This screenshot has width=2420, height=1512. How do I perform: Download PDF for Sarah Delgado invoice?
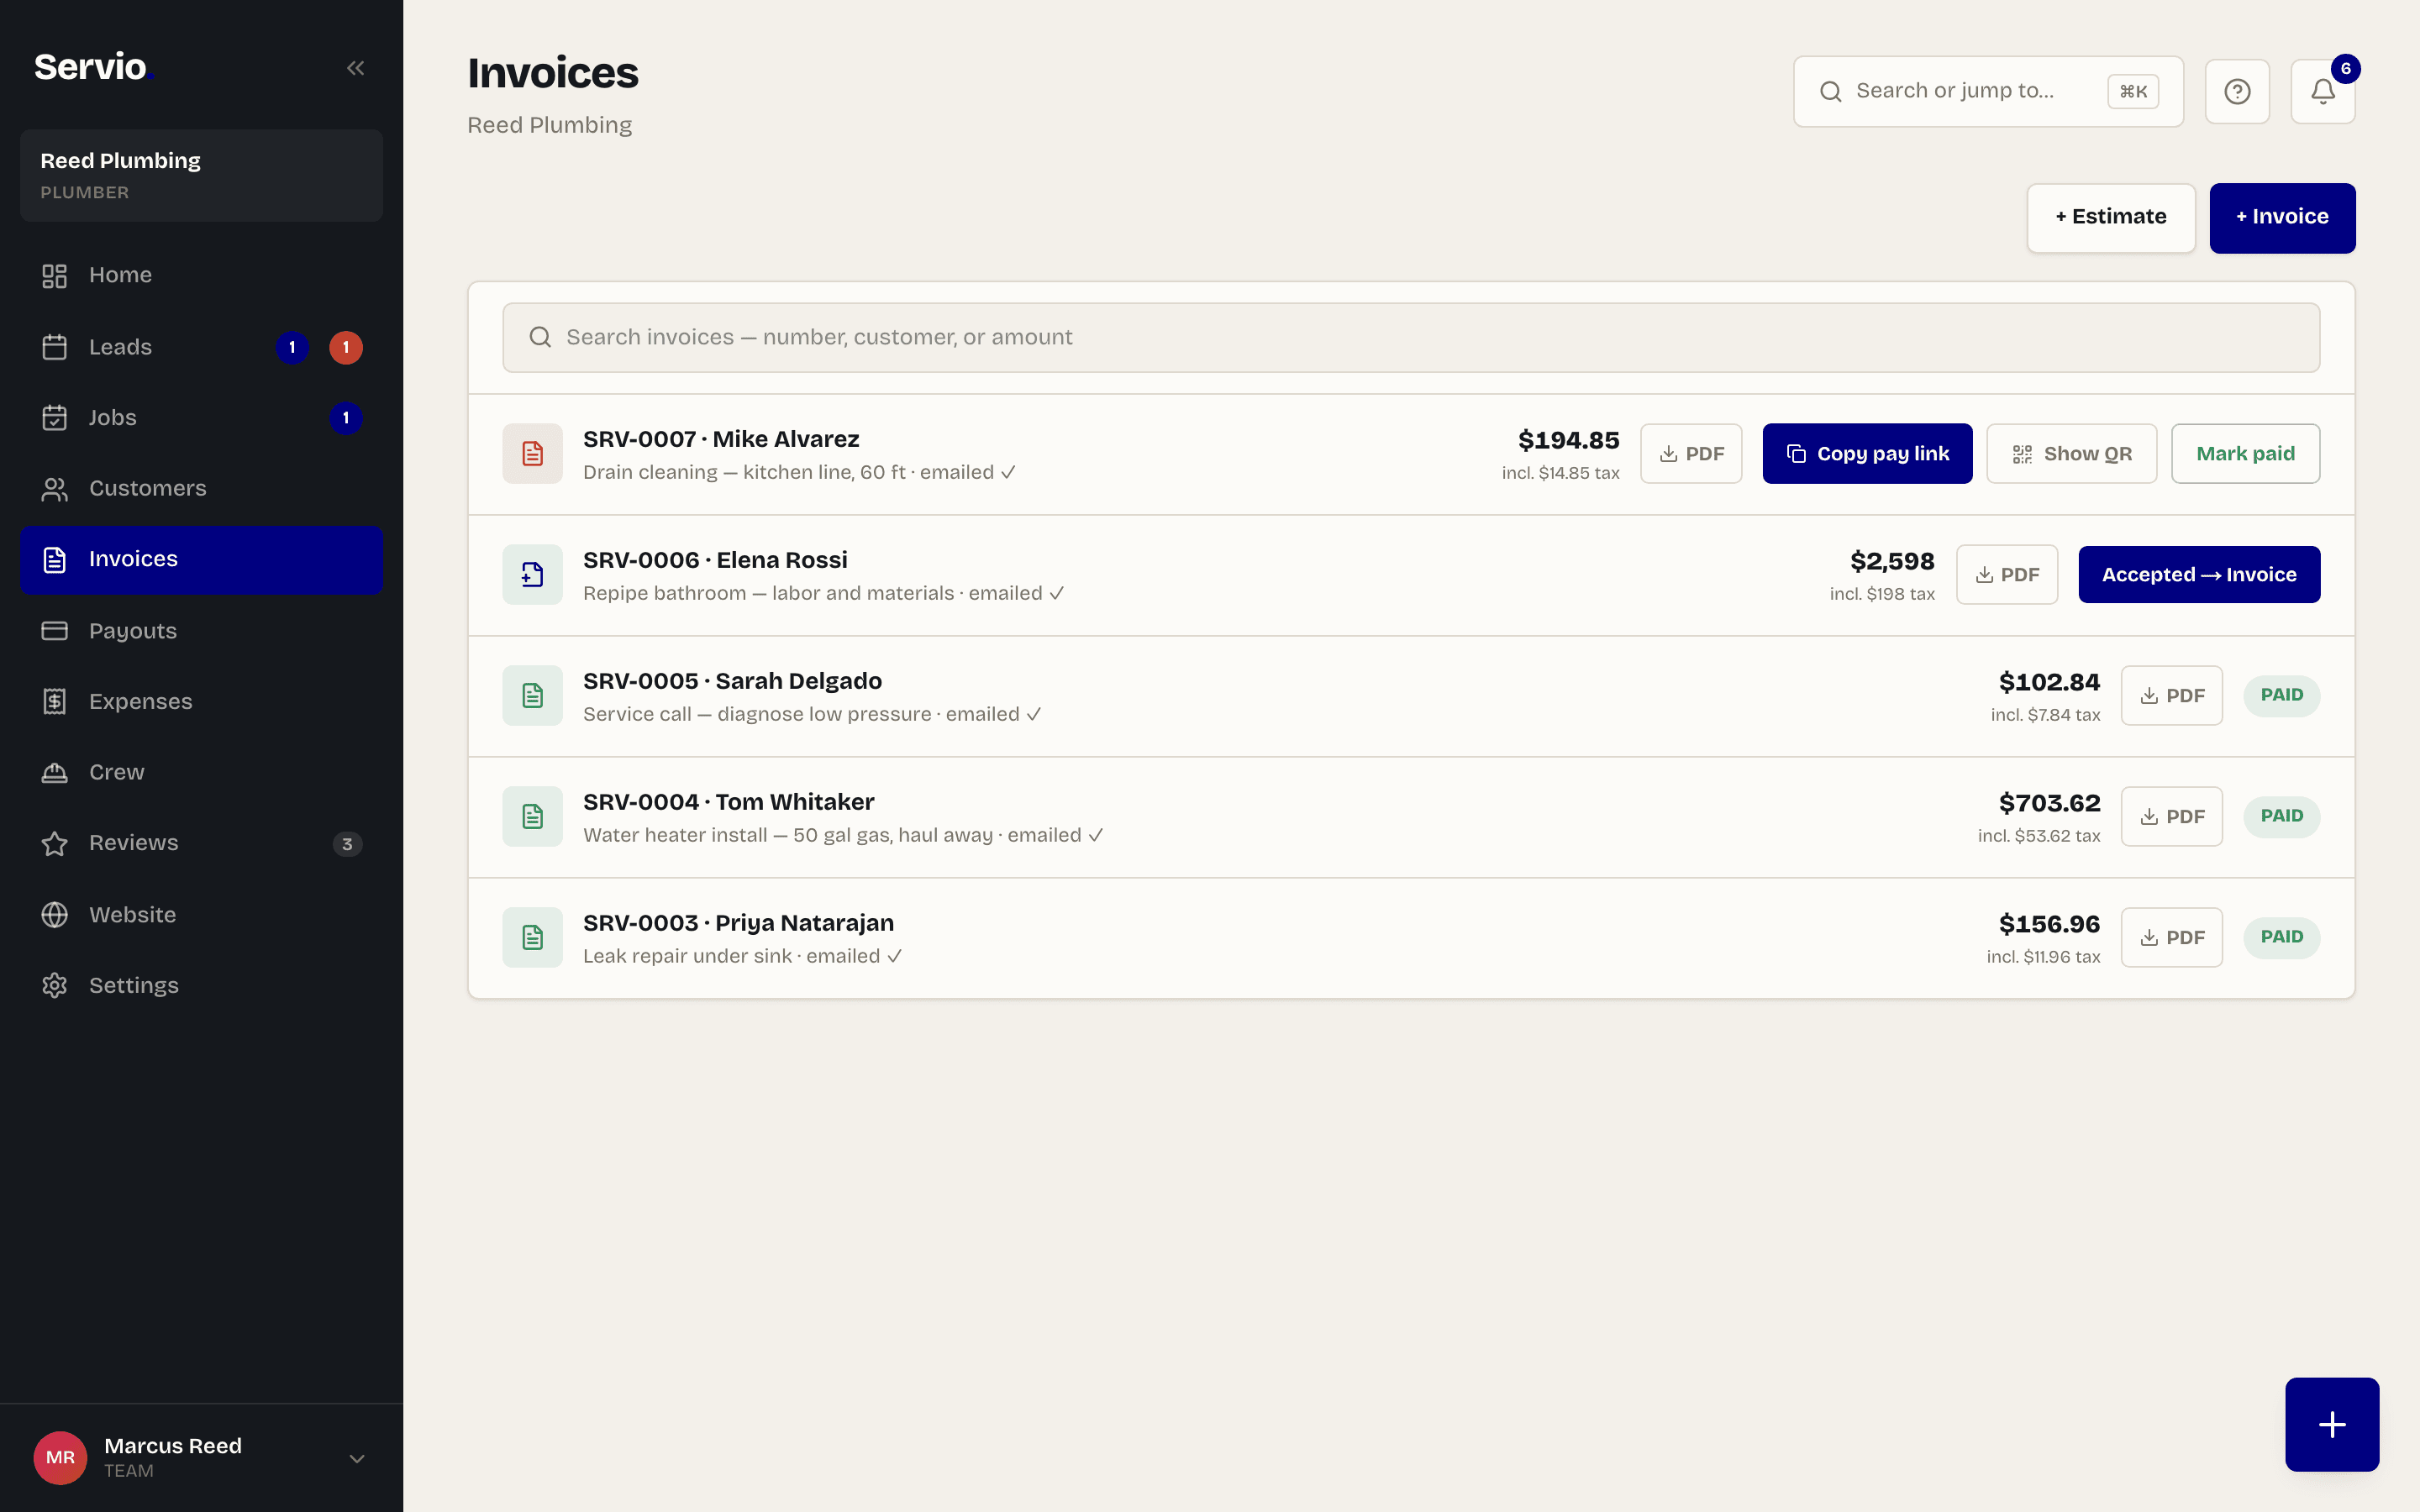click(x=2171, y=696)
